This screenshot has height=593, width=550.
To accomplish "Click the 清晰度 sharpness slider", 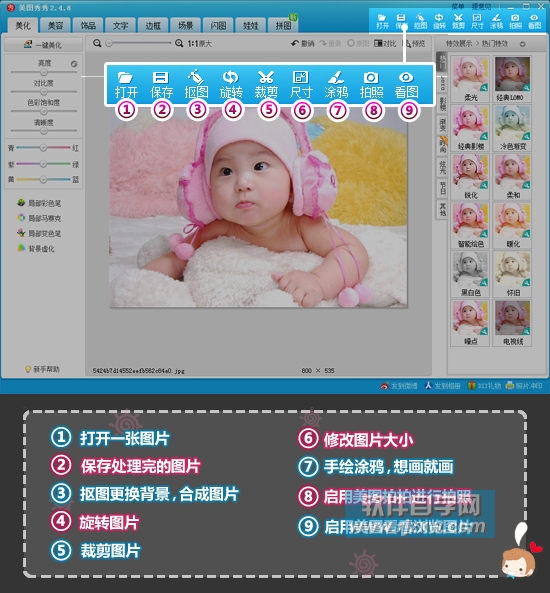I will click(x=44, y=131).
